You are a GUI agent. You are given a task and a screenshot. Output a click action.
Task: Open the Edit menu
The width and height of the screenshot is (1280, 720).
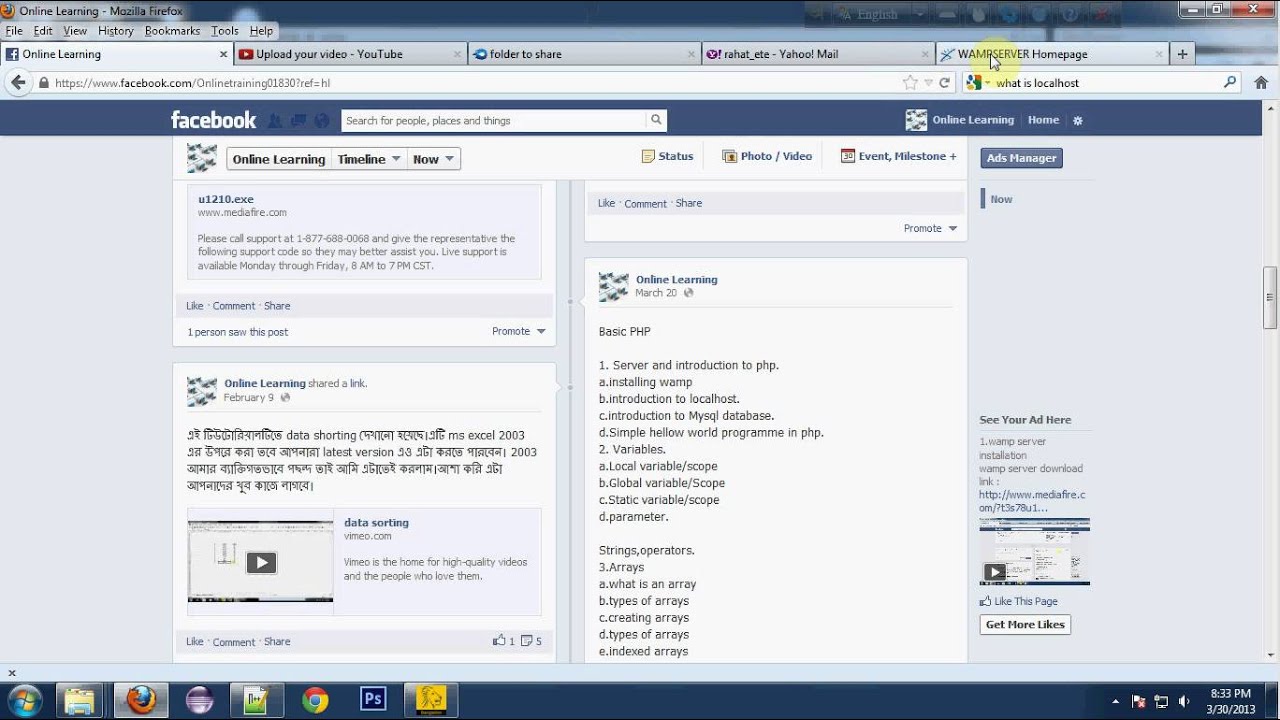pos(43,31)
